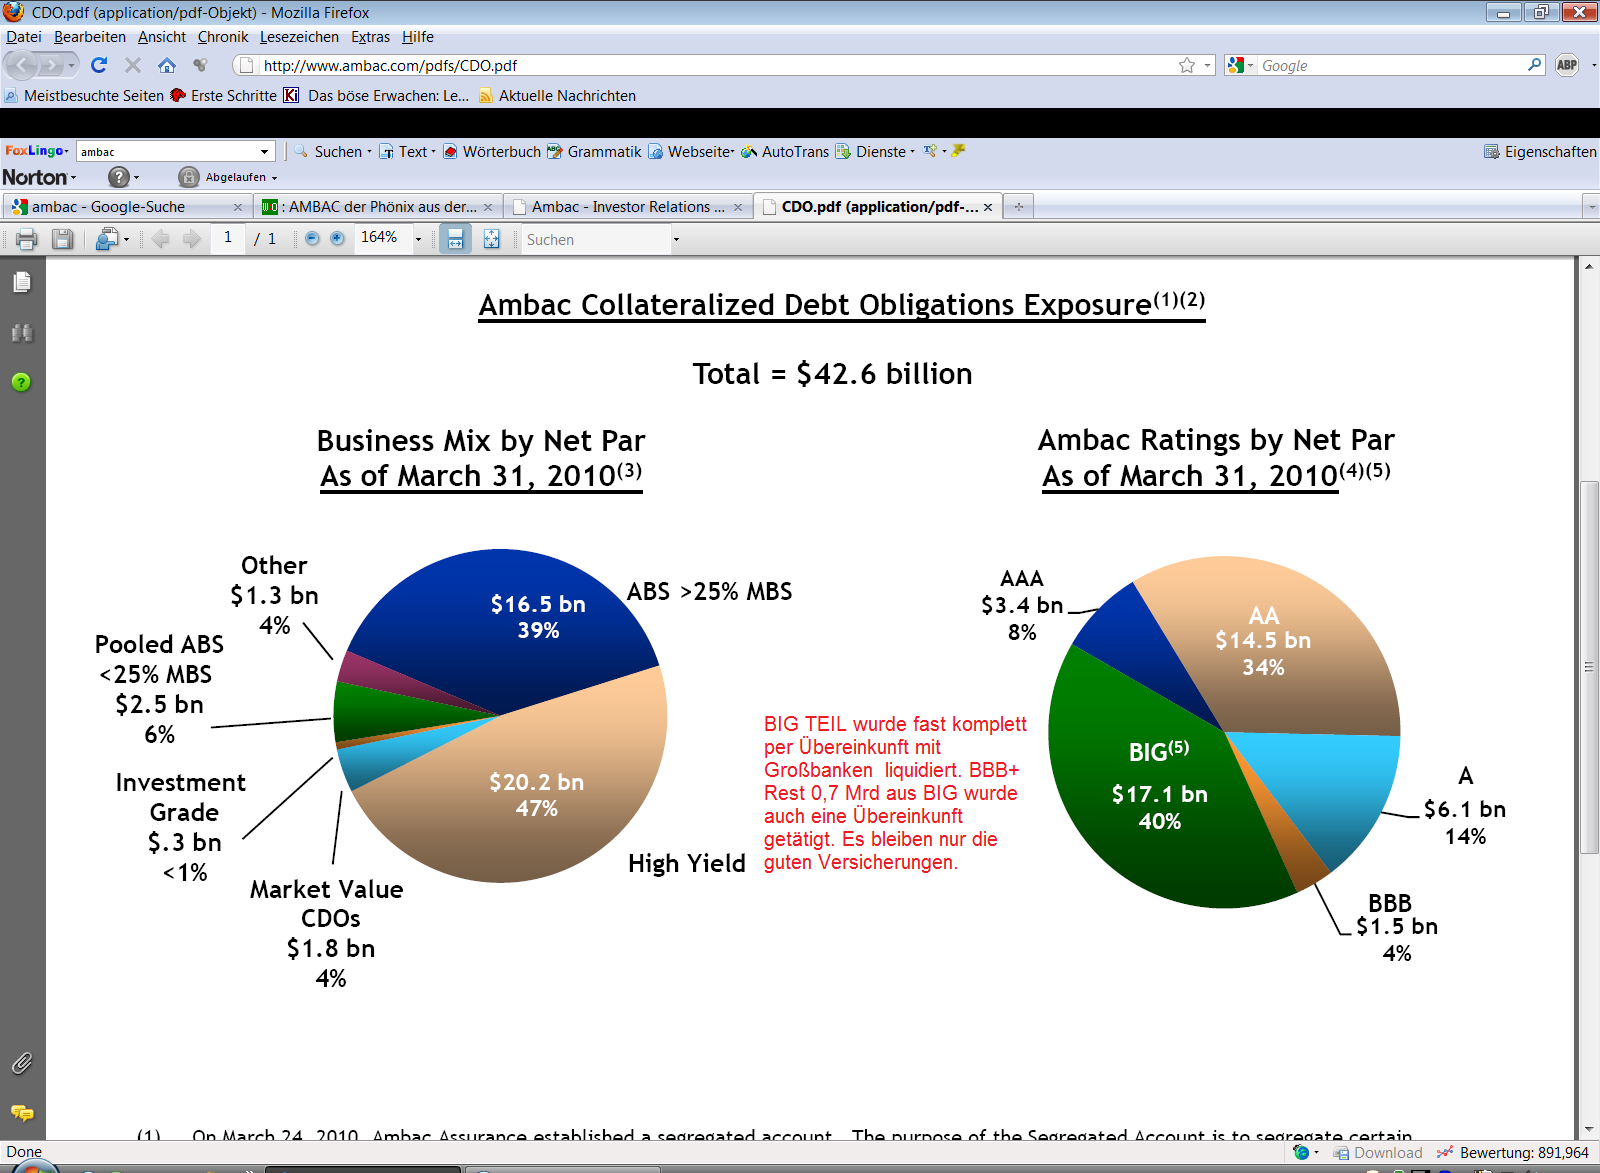Open the Aktuelle Nachrichten feed bookmark

point(557,96)
